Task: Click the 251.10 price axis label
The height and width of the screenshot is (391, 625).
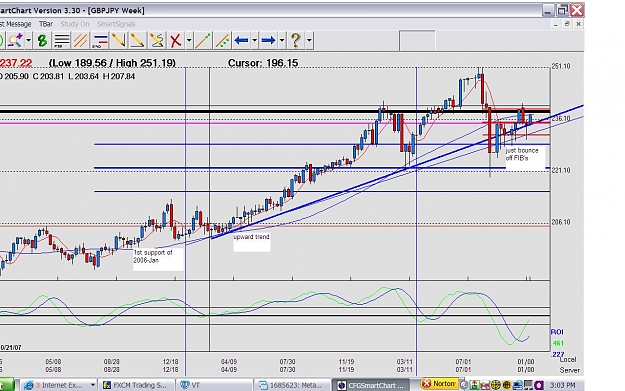Action: tap(561, 66)
